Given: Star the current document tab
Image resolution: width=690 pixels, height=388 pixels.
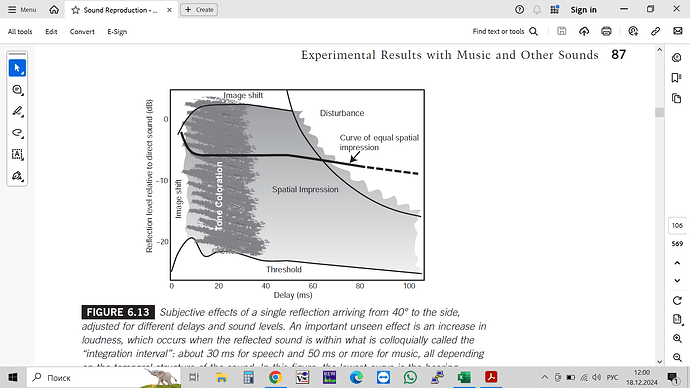Looking at the screenshot, I should [75, 10].
